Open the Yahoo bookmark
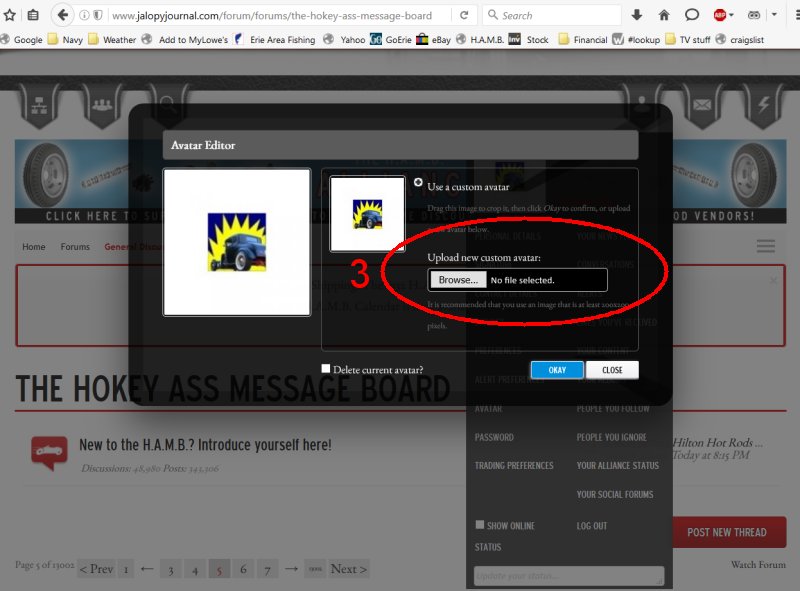Viewport: 800px width, 591px height. point(344,40)
